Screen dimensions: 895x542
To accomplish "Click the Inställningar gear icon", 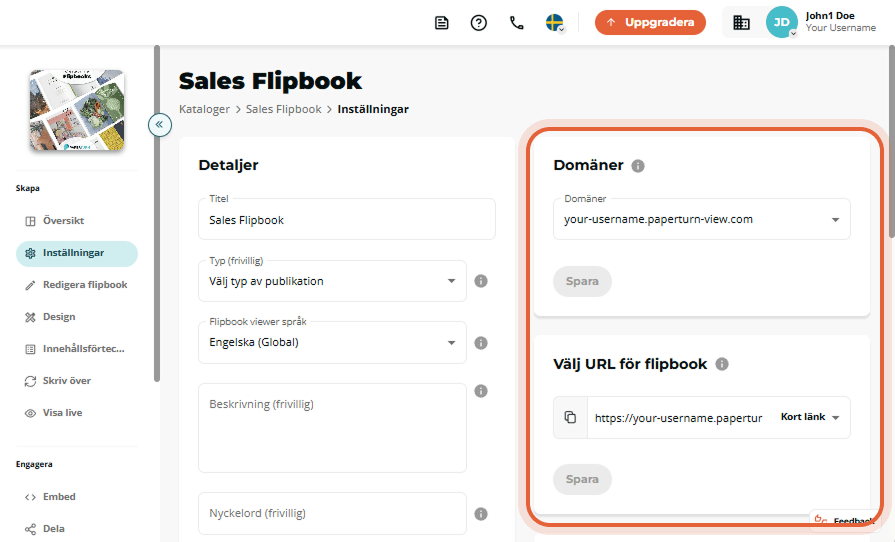I will pos(30,253).
